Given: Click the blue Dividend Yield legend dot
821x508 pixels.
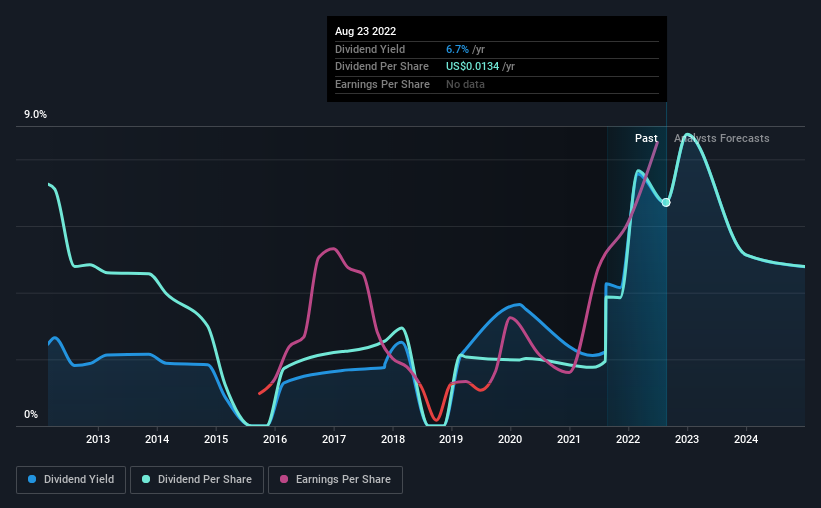Looking at the screenshot, I should pos(32,479).
